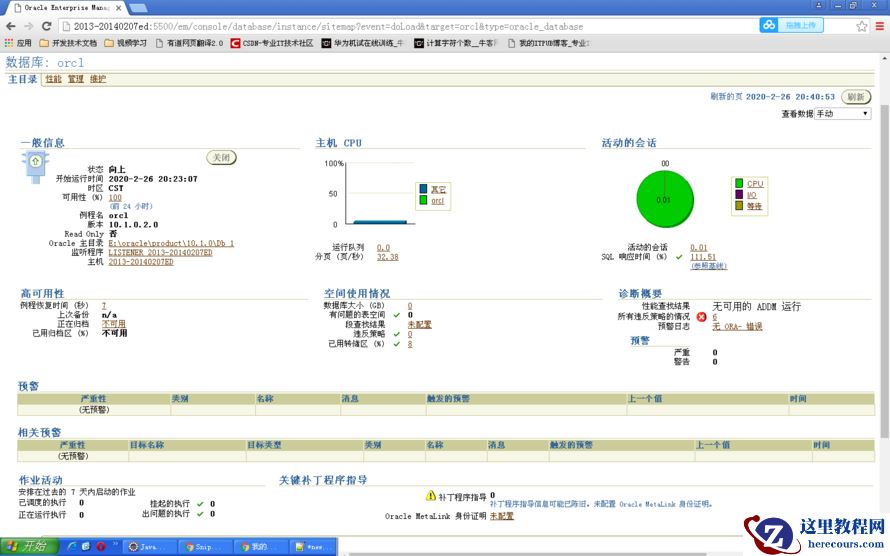Open the 我的ITPUB博客 bookmark
This screenshot has height=556, width=890.
pyautogui.click(x=548, y=43)
